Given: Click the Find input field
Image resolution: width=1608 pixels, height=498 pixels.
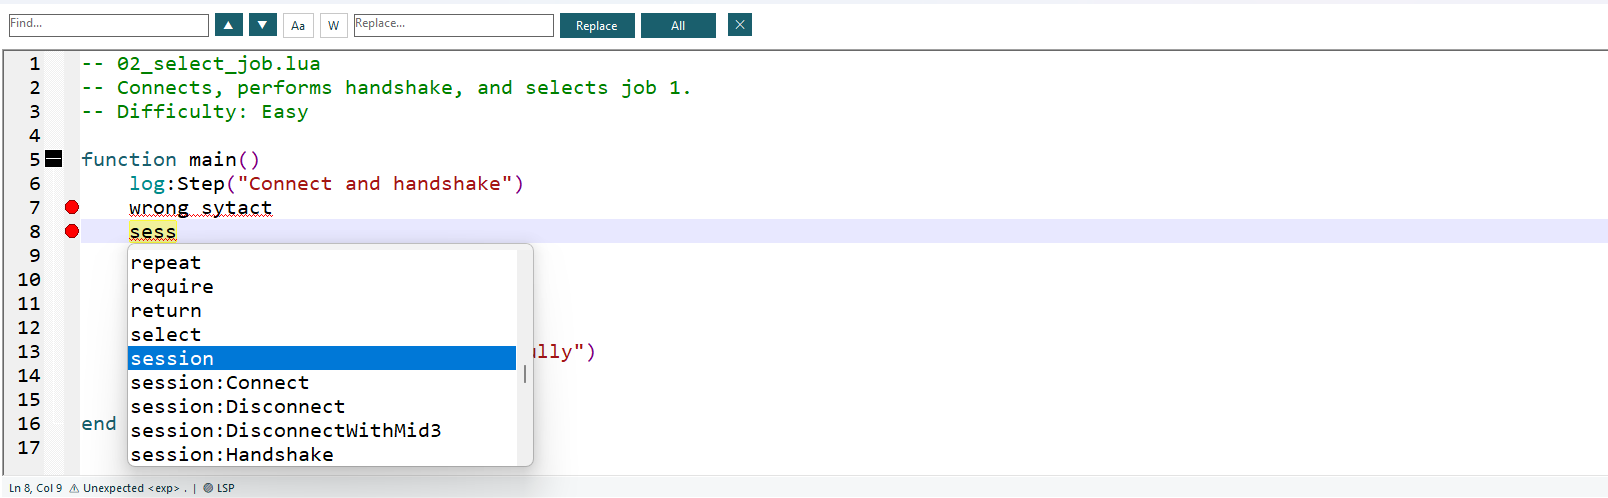Looking at the screenshot, I should click(109, 25).
